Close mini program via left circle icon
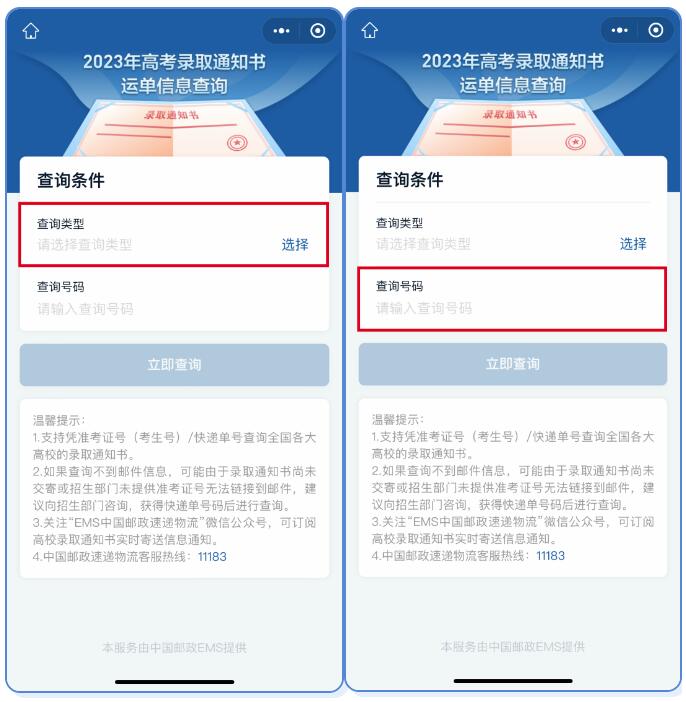686x702 pixels. [318, 31]
